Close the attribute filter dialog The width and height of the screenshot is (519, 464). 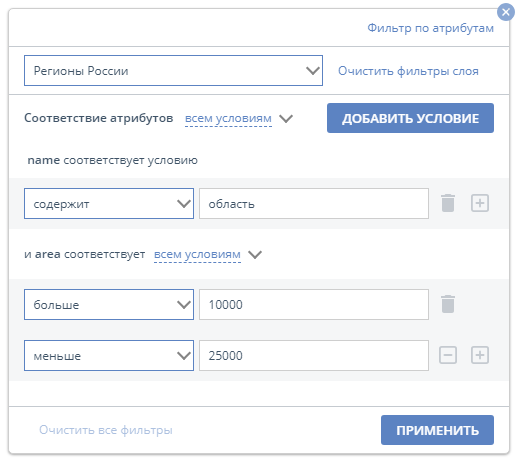506,12
